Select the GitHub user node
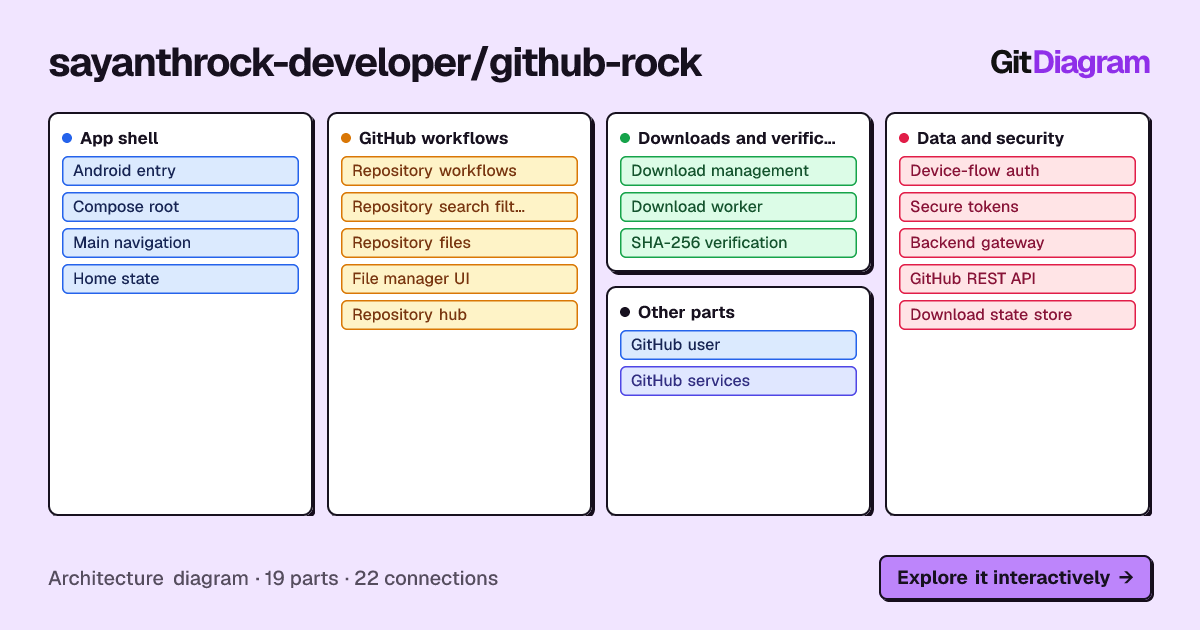 pyautogui.click(x=738, y=345)
